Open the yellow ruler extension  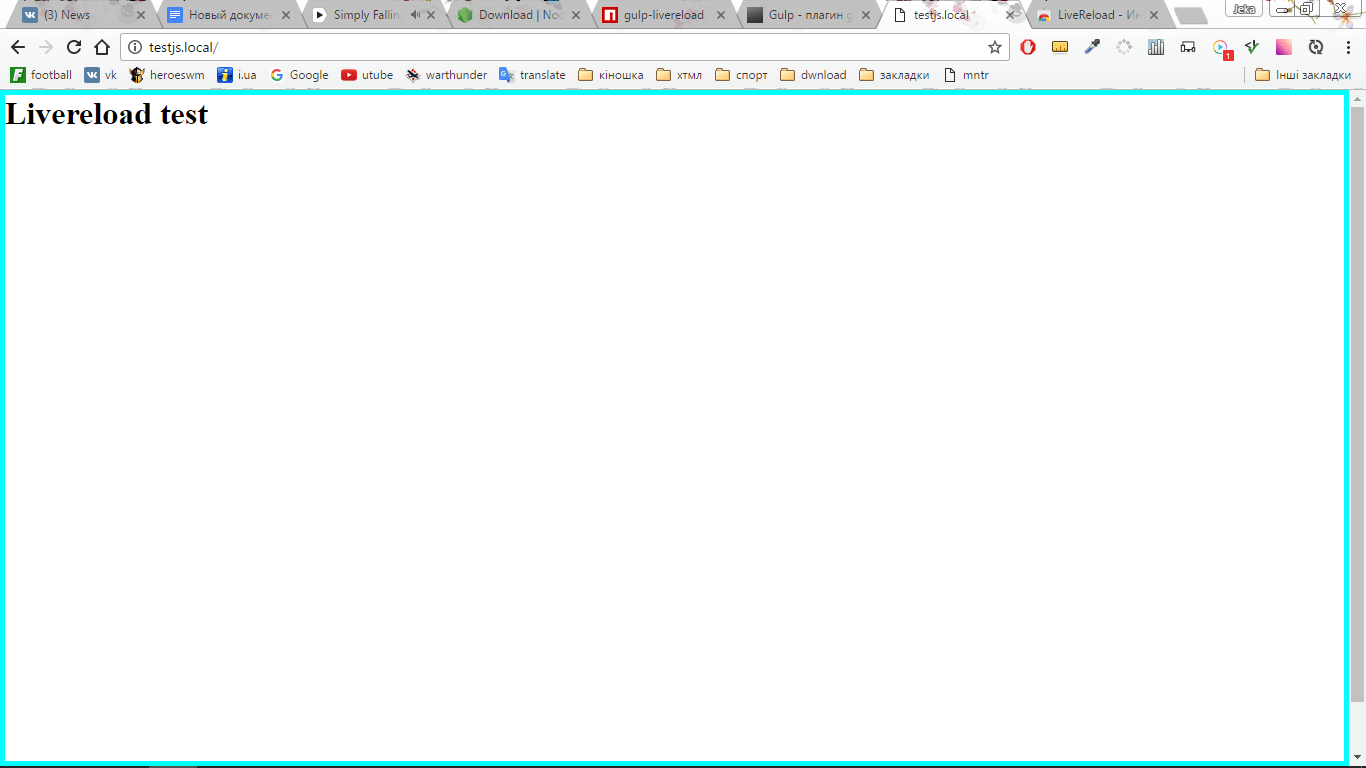tap(1060, 47)
